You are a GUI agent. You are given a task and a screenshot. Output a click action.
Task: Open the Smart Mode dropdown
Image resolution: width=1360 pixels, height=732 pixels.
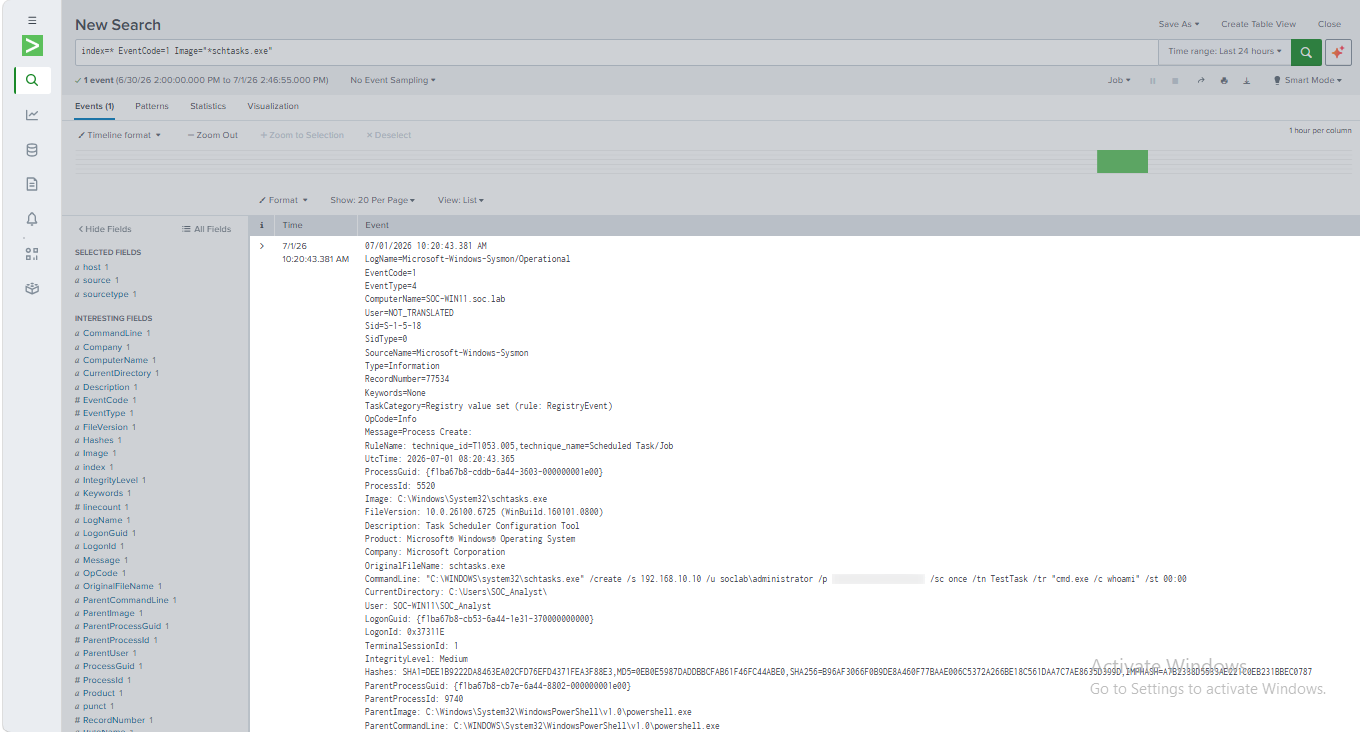pos(1308,80)
